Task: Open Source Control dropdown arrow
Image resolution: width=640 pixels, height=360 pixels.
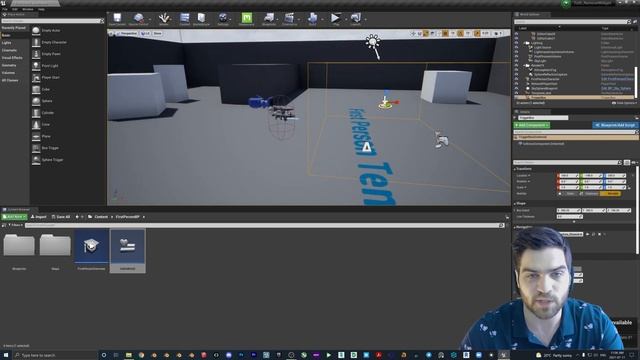Action: click(150, 19)
